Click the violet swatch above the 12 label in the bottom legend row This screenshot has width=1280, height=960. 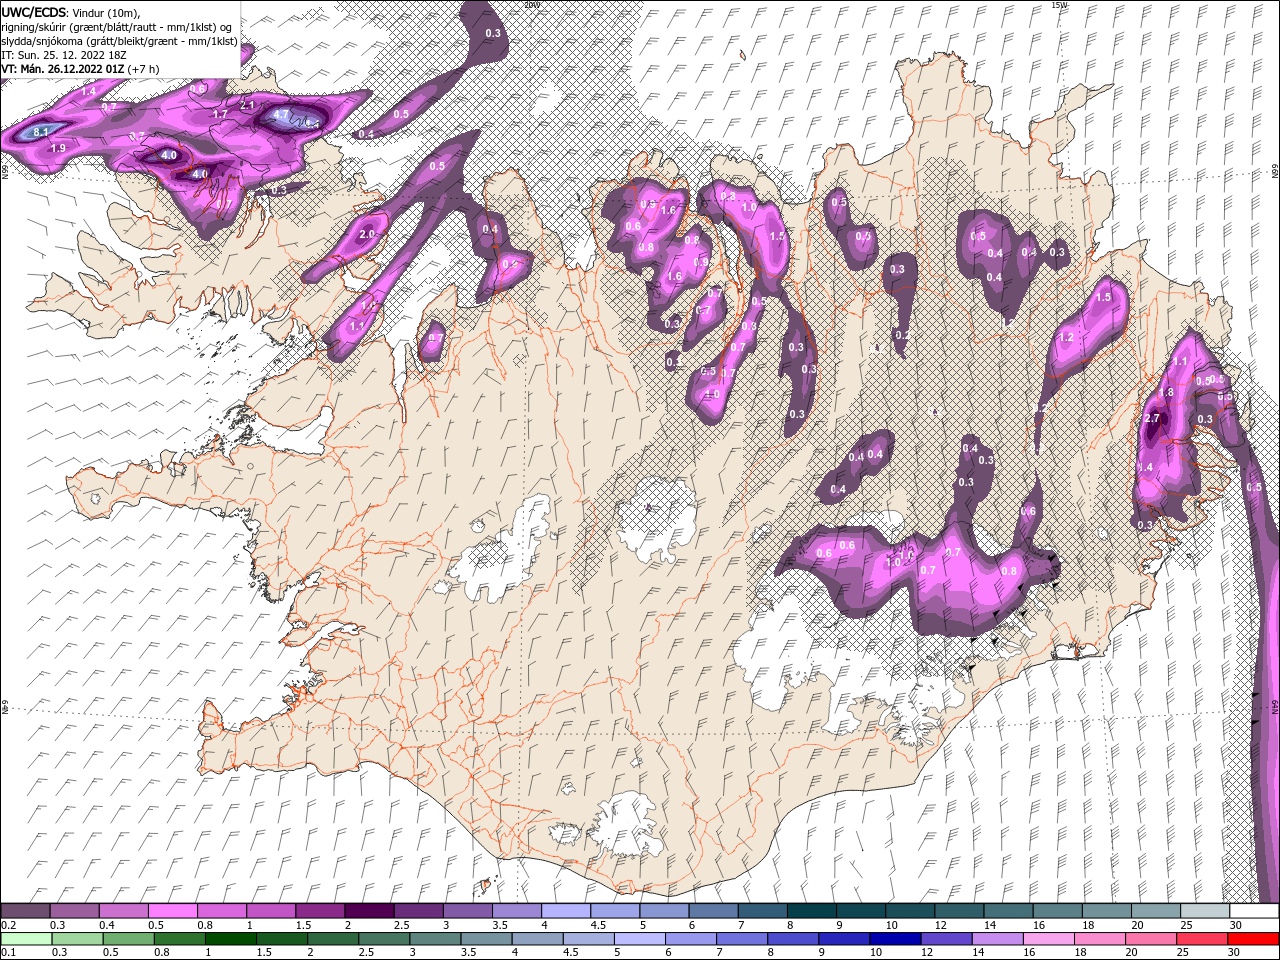coord(946,938)
